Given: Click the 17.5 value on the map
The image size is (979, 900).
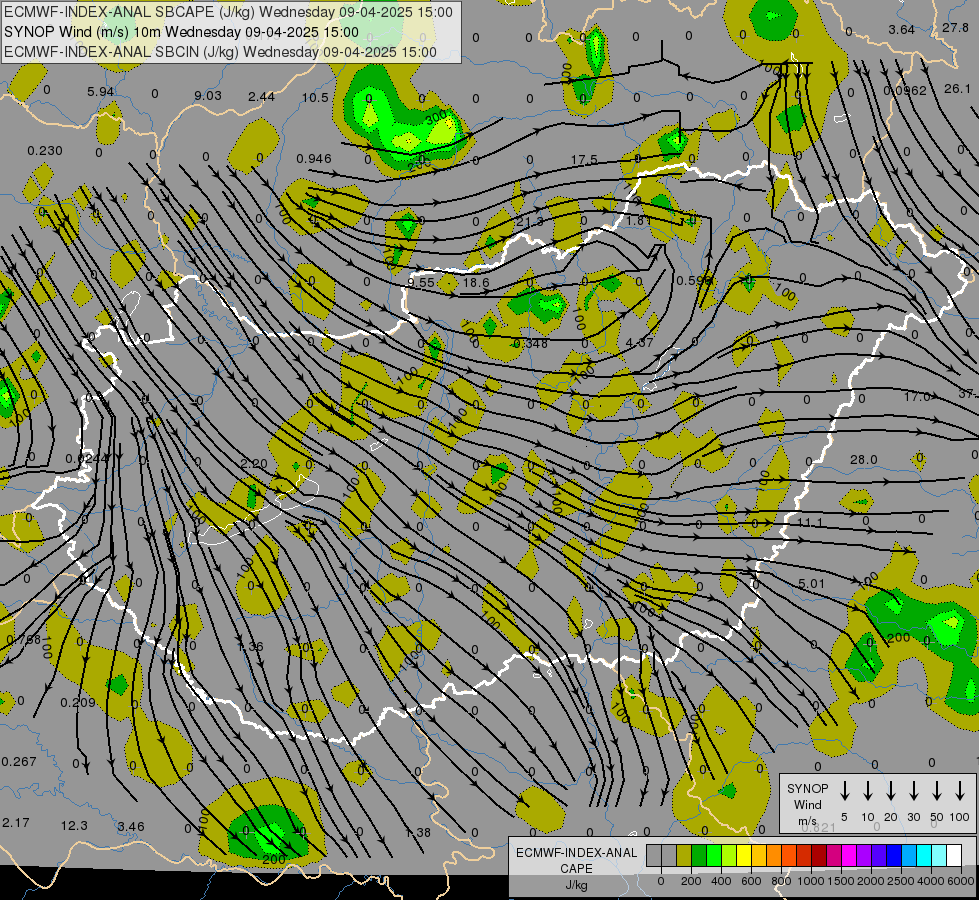Looking at the screenshot, I should tap(584, 160).
